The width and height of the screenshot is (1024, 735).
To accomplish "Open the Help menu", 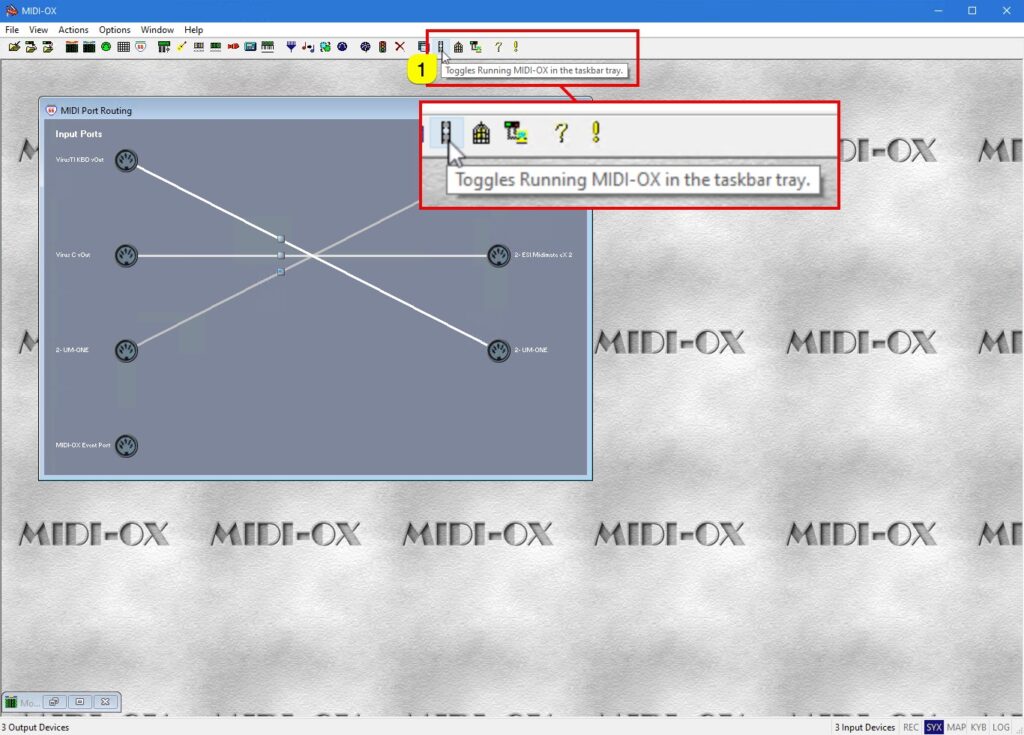I will 193,29.
